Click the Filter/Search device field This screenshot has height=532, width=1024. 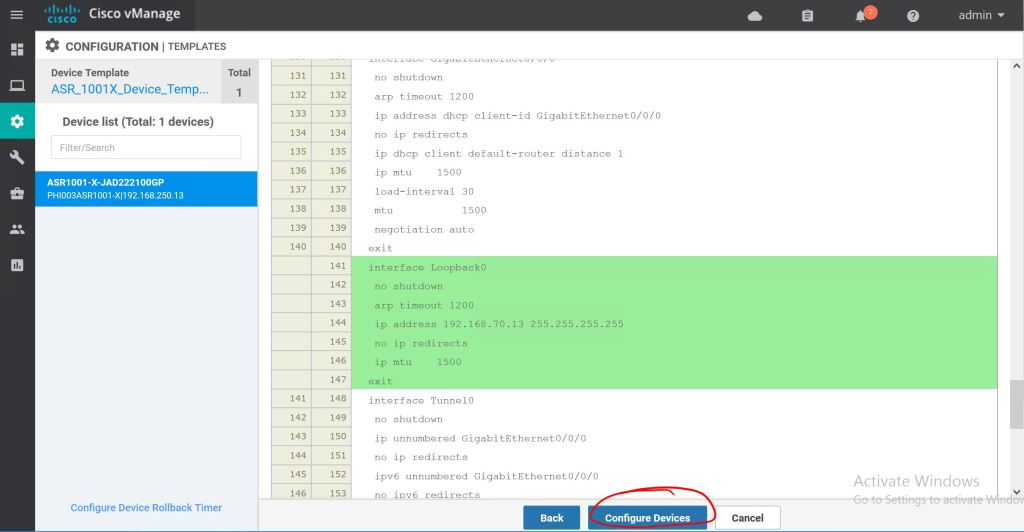point(146,147)
